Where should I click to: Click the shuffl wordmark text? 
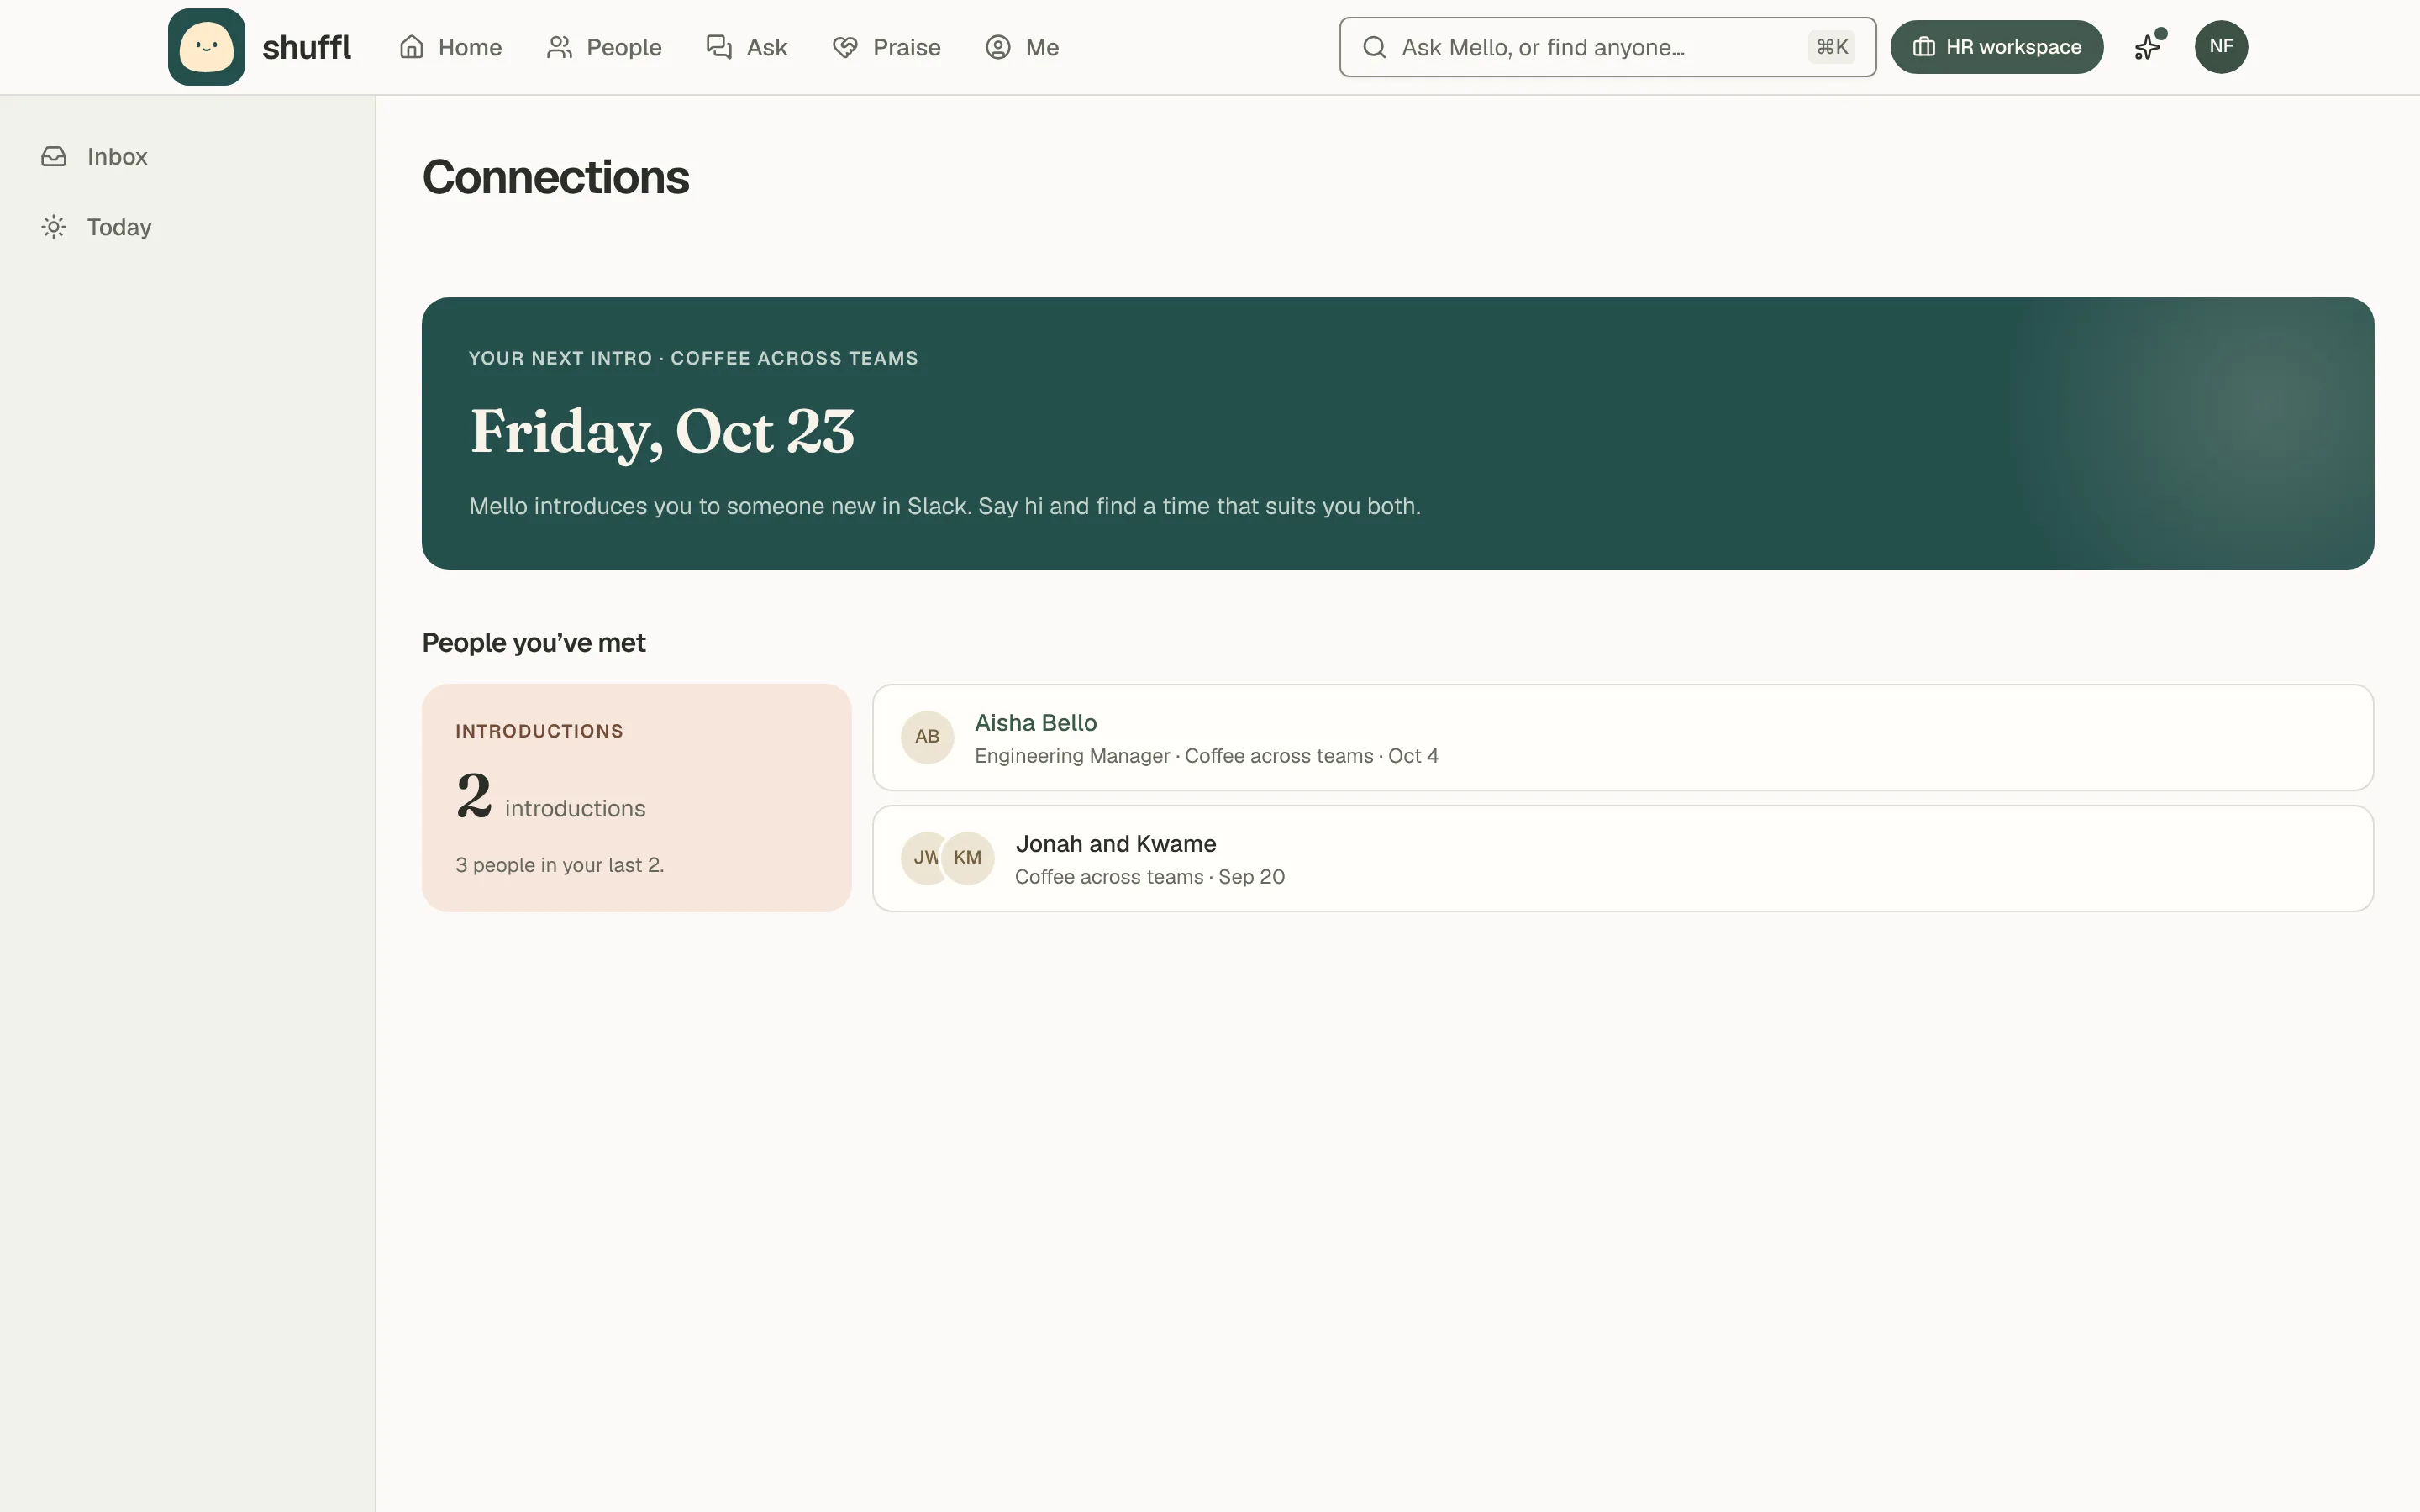click(x=306, y=47)
